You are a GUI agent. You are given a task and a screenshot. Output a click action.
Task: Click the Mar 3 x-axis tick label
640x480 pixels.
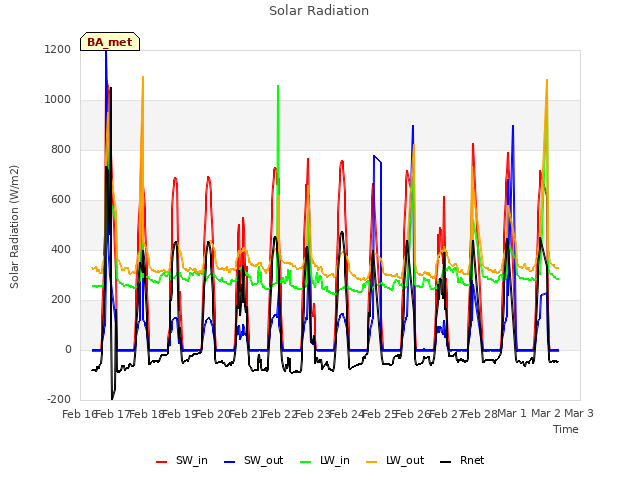click(579, 414)
